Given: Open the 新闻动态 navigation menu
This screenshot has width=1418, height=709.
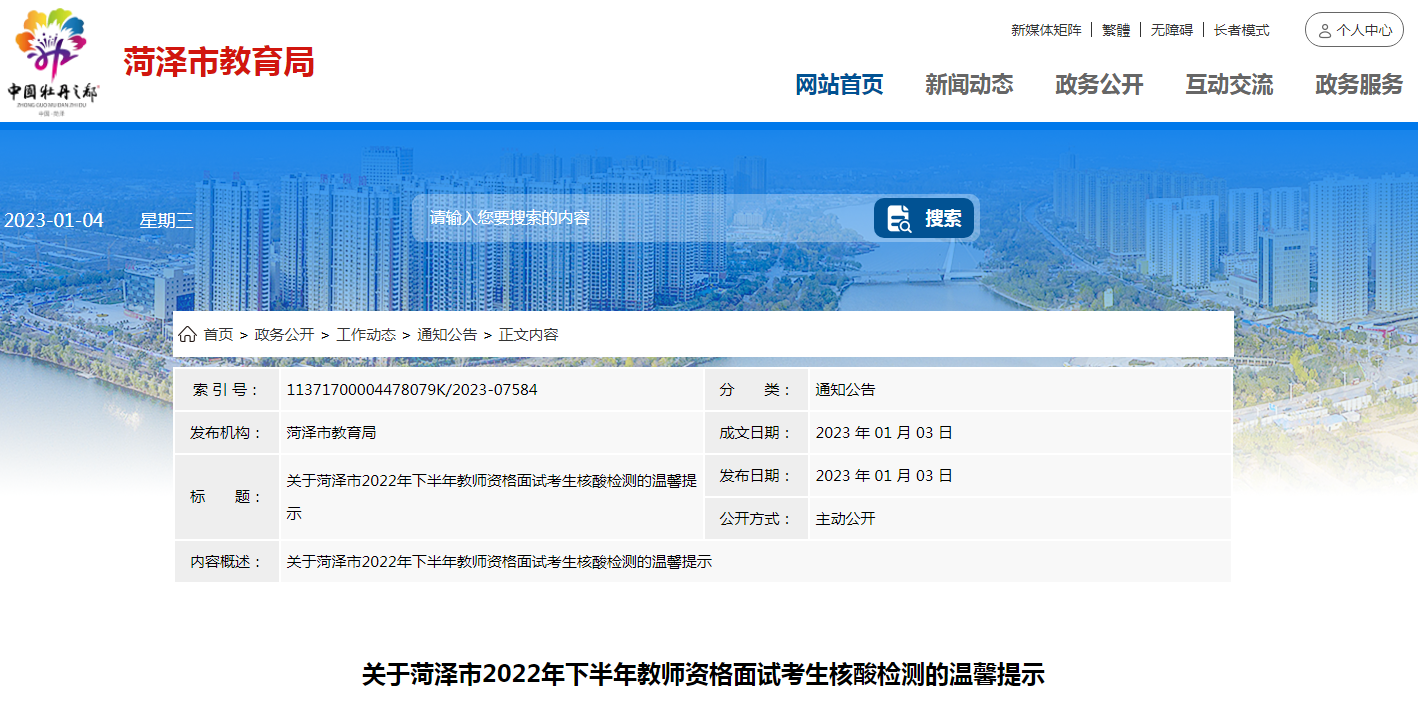Looking at the screenshot, I should [969, 85].
